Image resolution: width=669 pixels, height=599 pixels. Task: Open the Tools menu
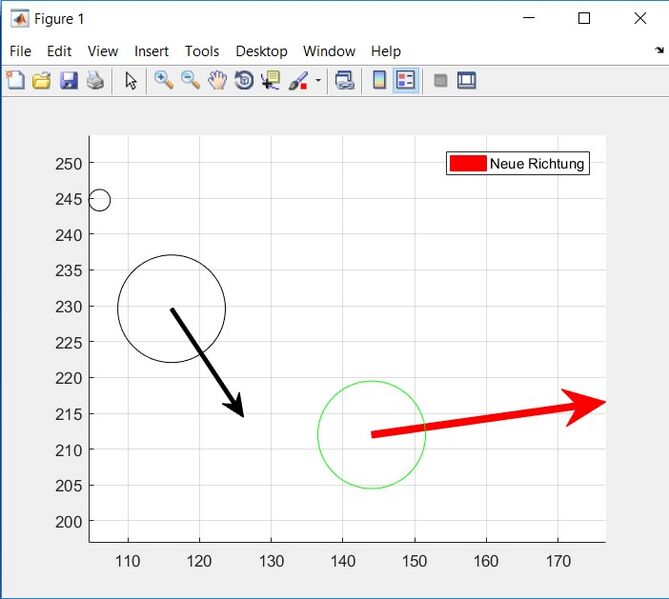[202, 51]
